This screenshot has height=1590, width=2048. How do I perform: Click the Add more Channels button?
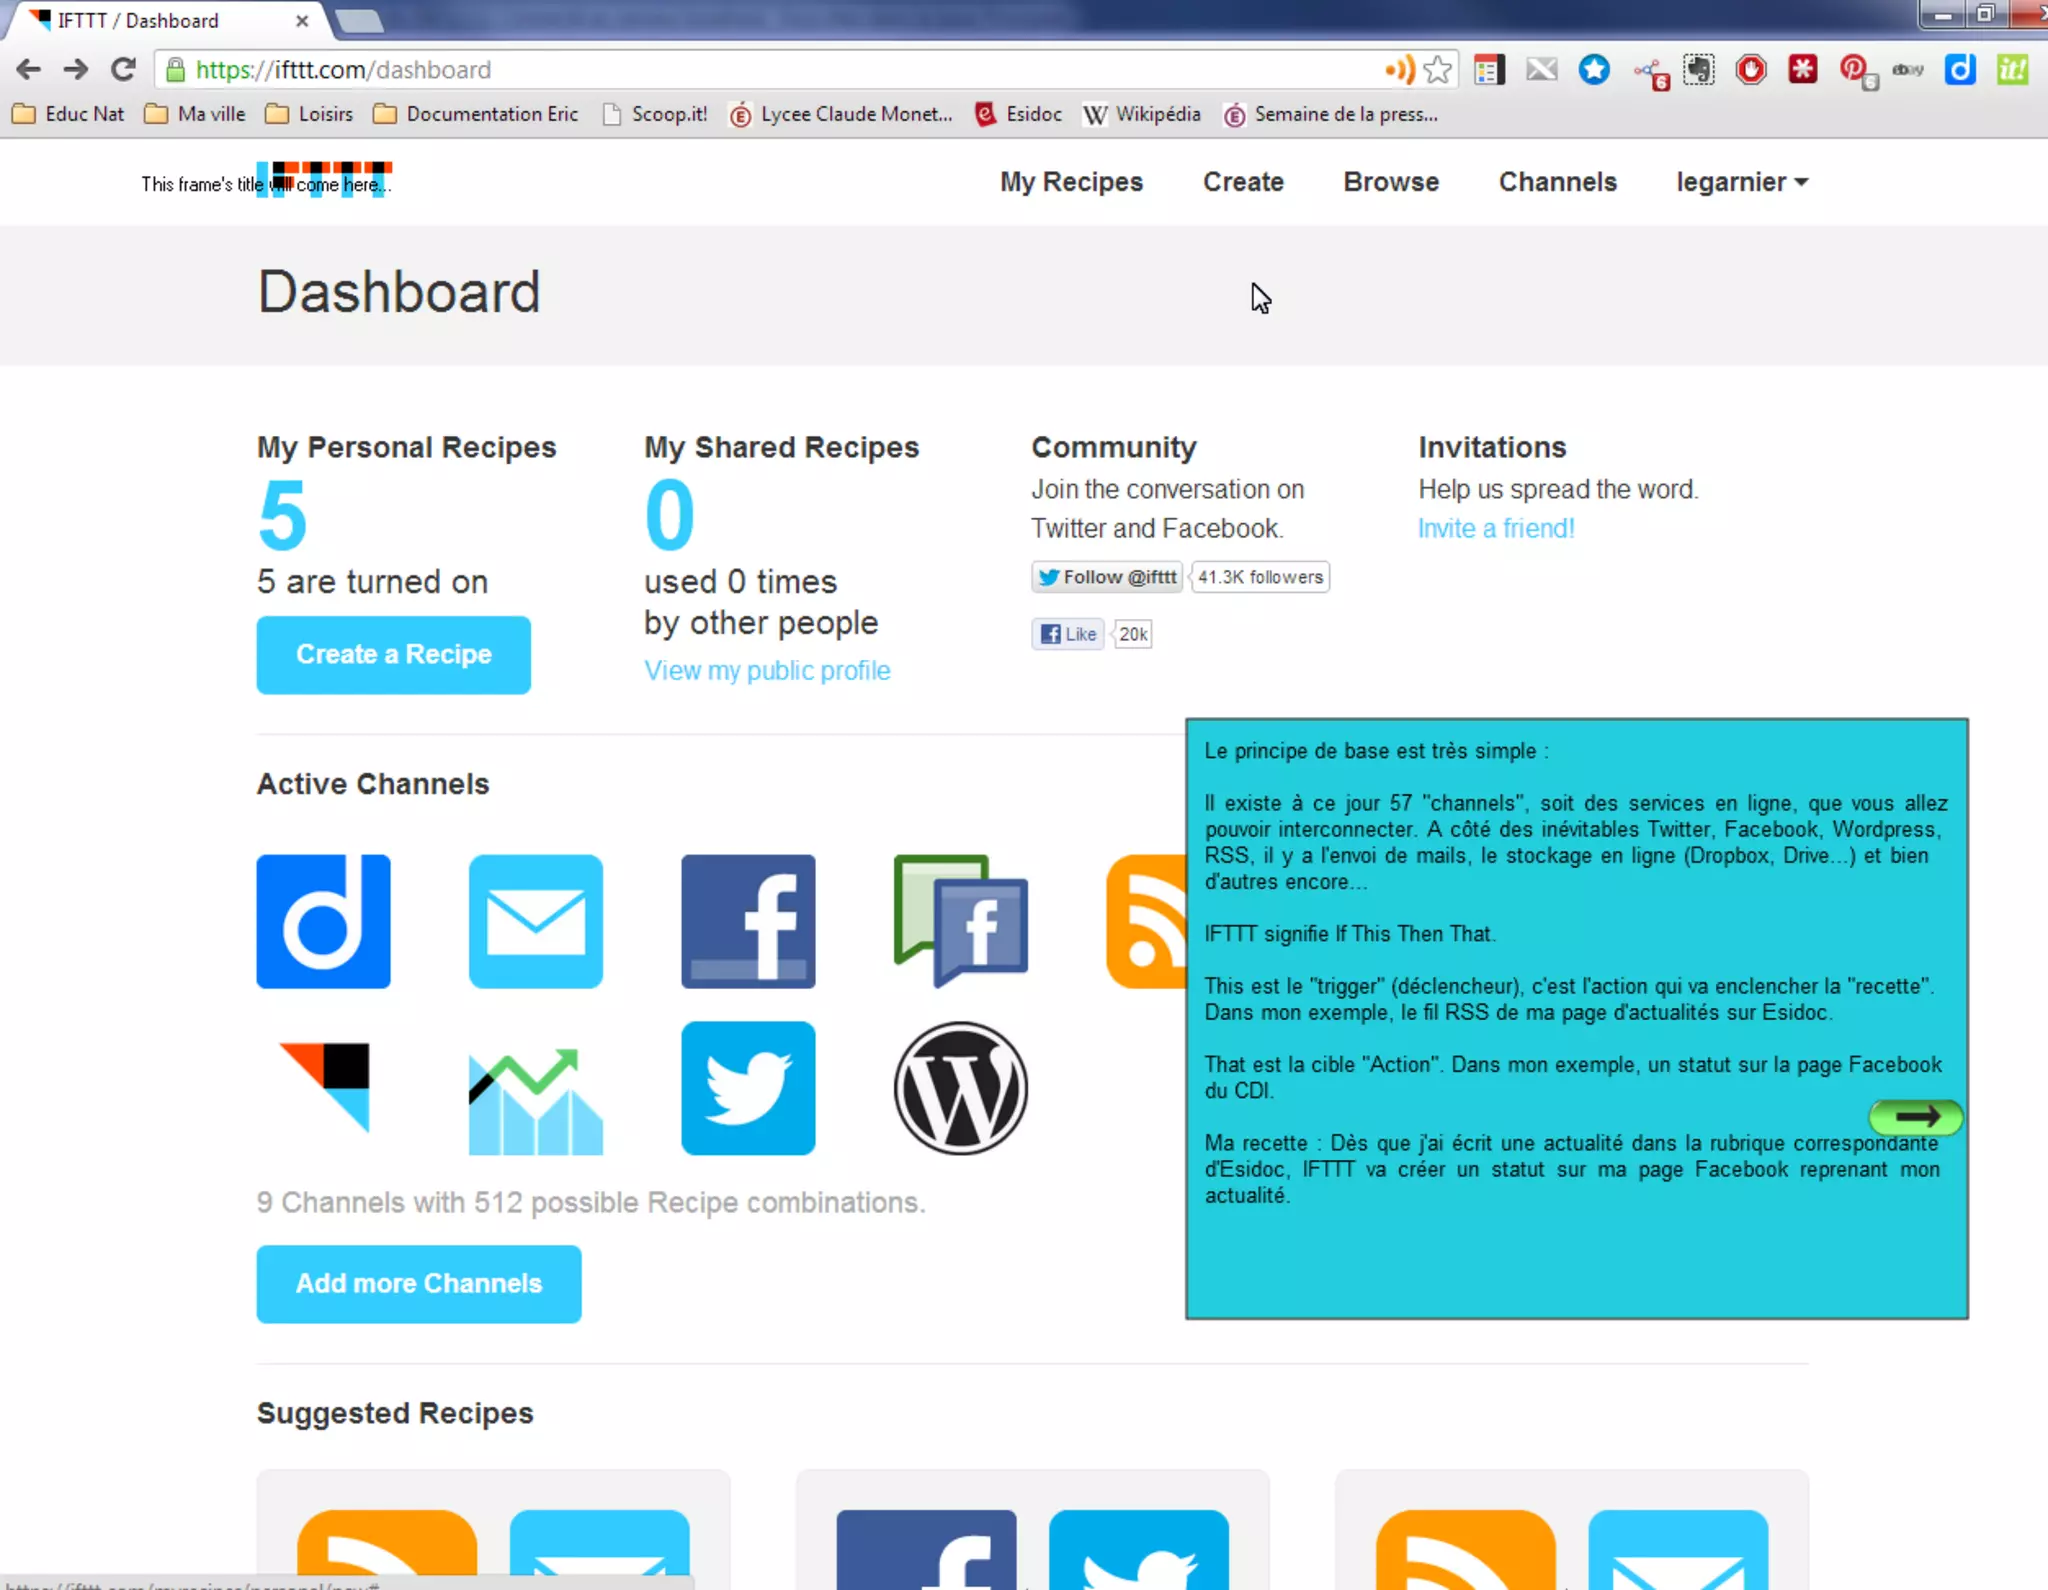coord(418,1283)
